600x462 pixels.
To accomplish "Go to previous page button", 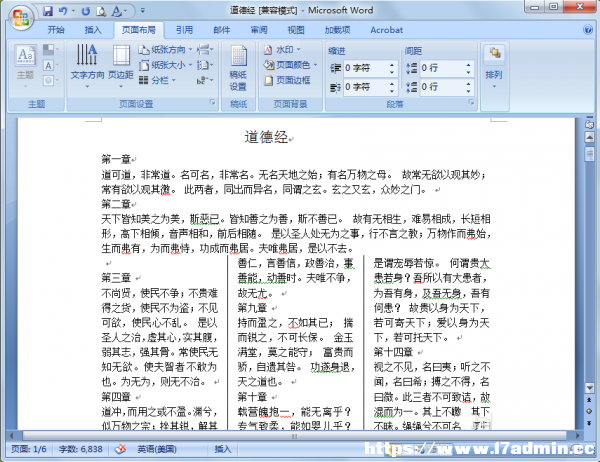I will point(590,400).
